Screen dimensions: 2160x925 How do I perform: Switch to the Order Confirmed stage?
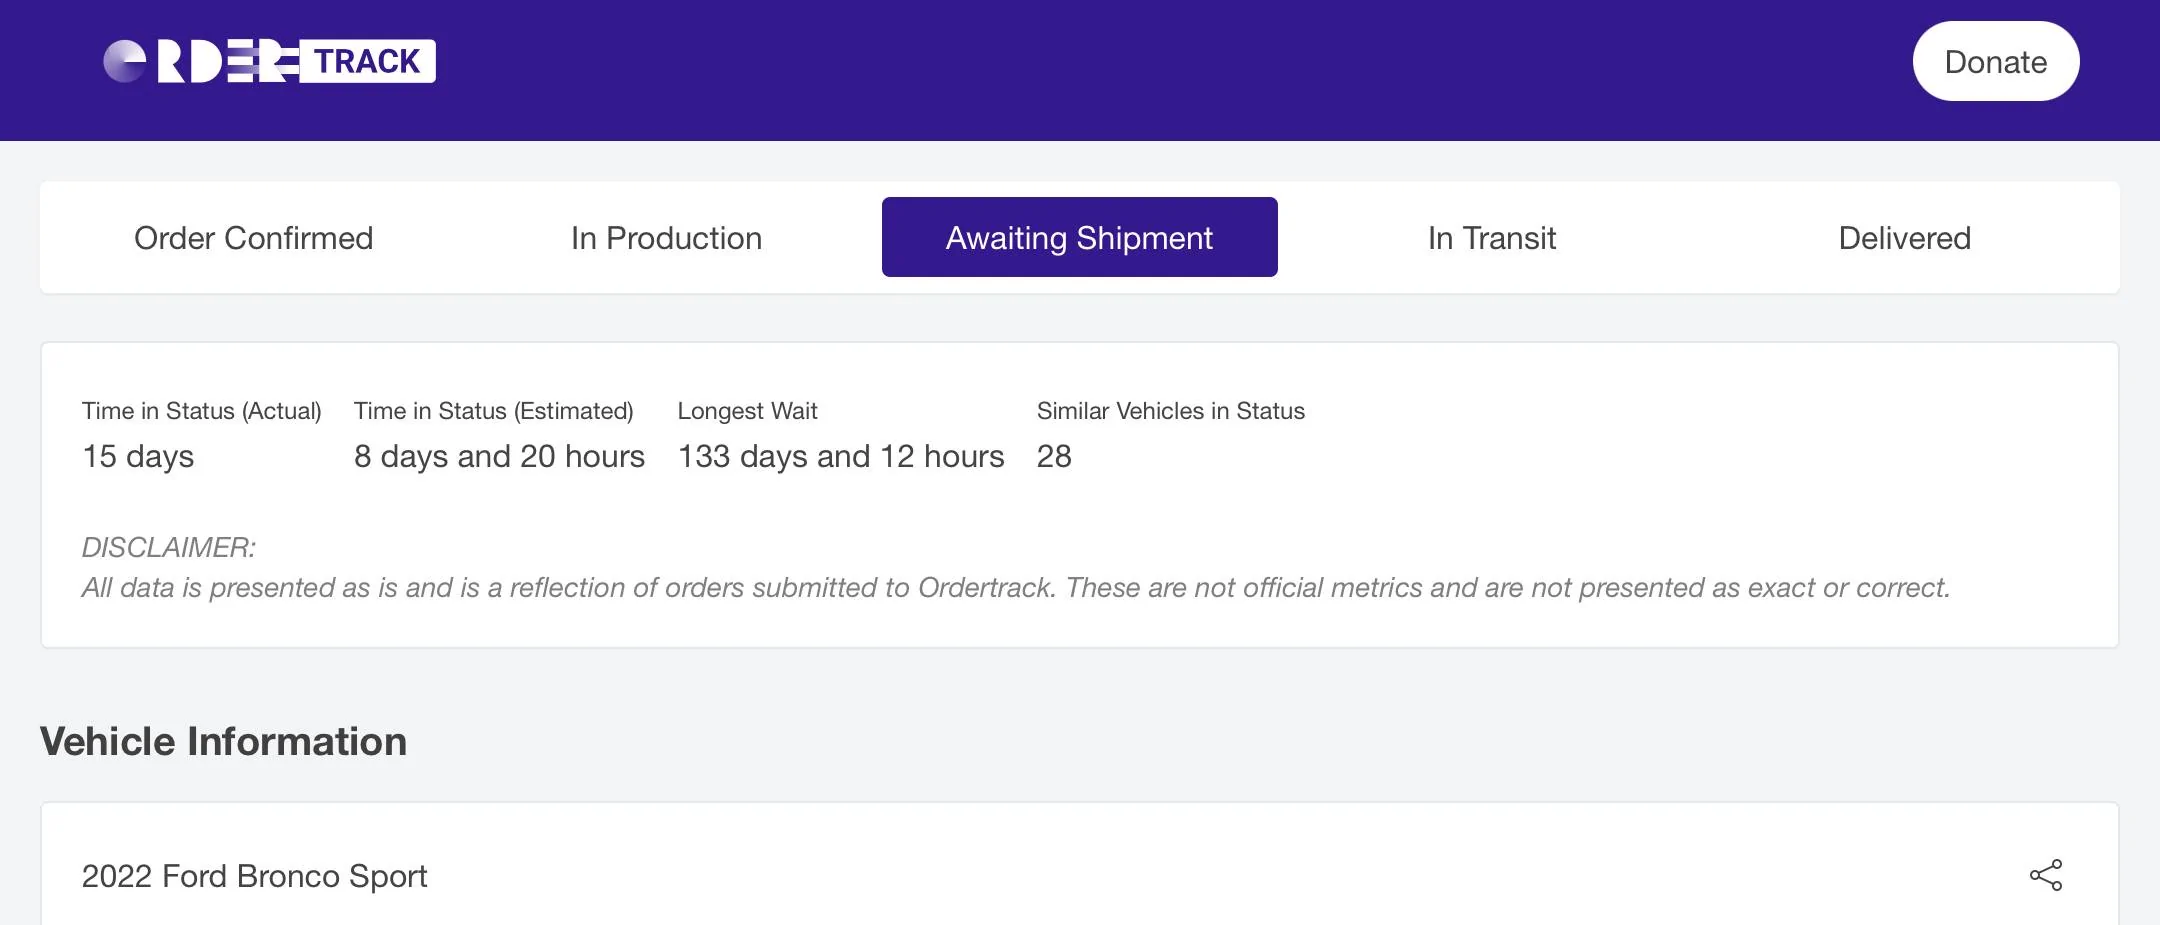[253, 238]
